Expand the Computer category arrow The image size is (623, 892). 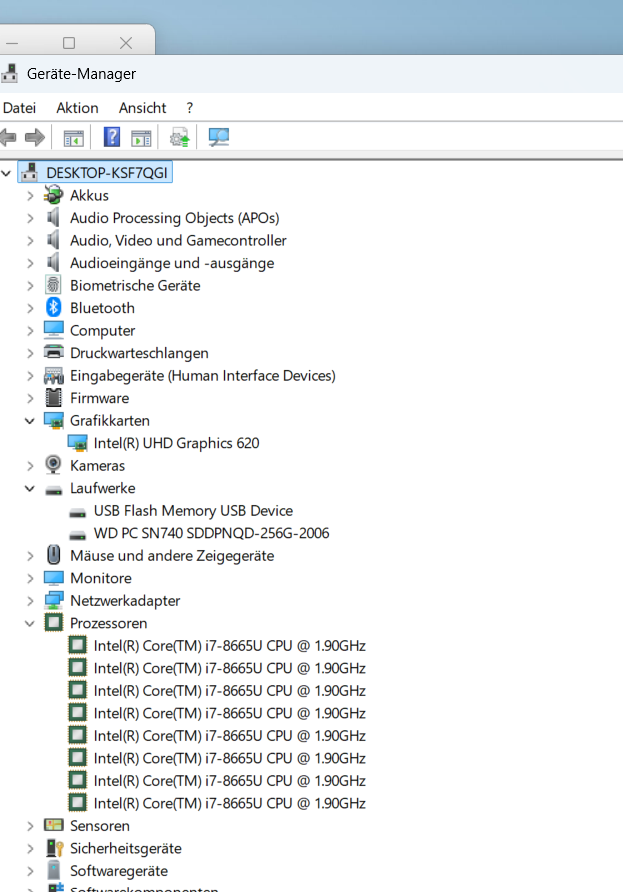tap(30, 331)
